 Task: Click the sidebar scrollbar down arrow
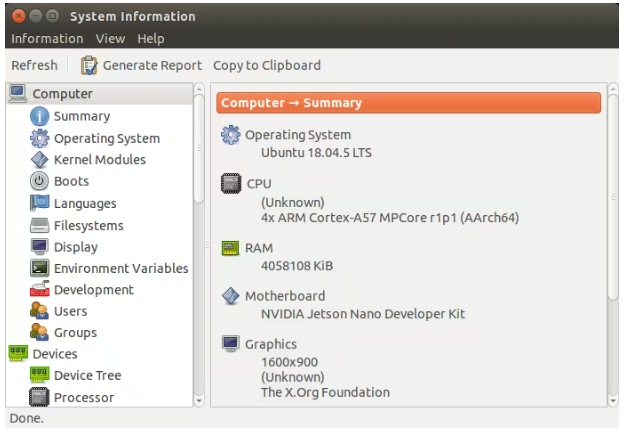pyautogui.click(x=199, y=400)
